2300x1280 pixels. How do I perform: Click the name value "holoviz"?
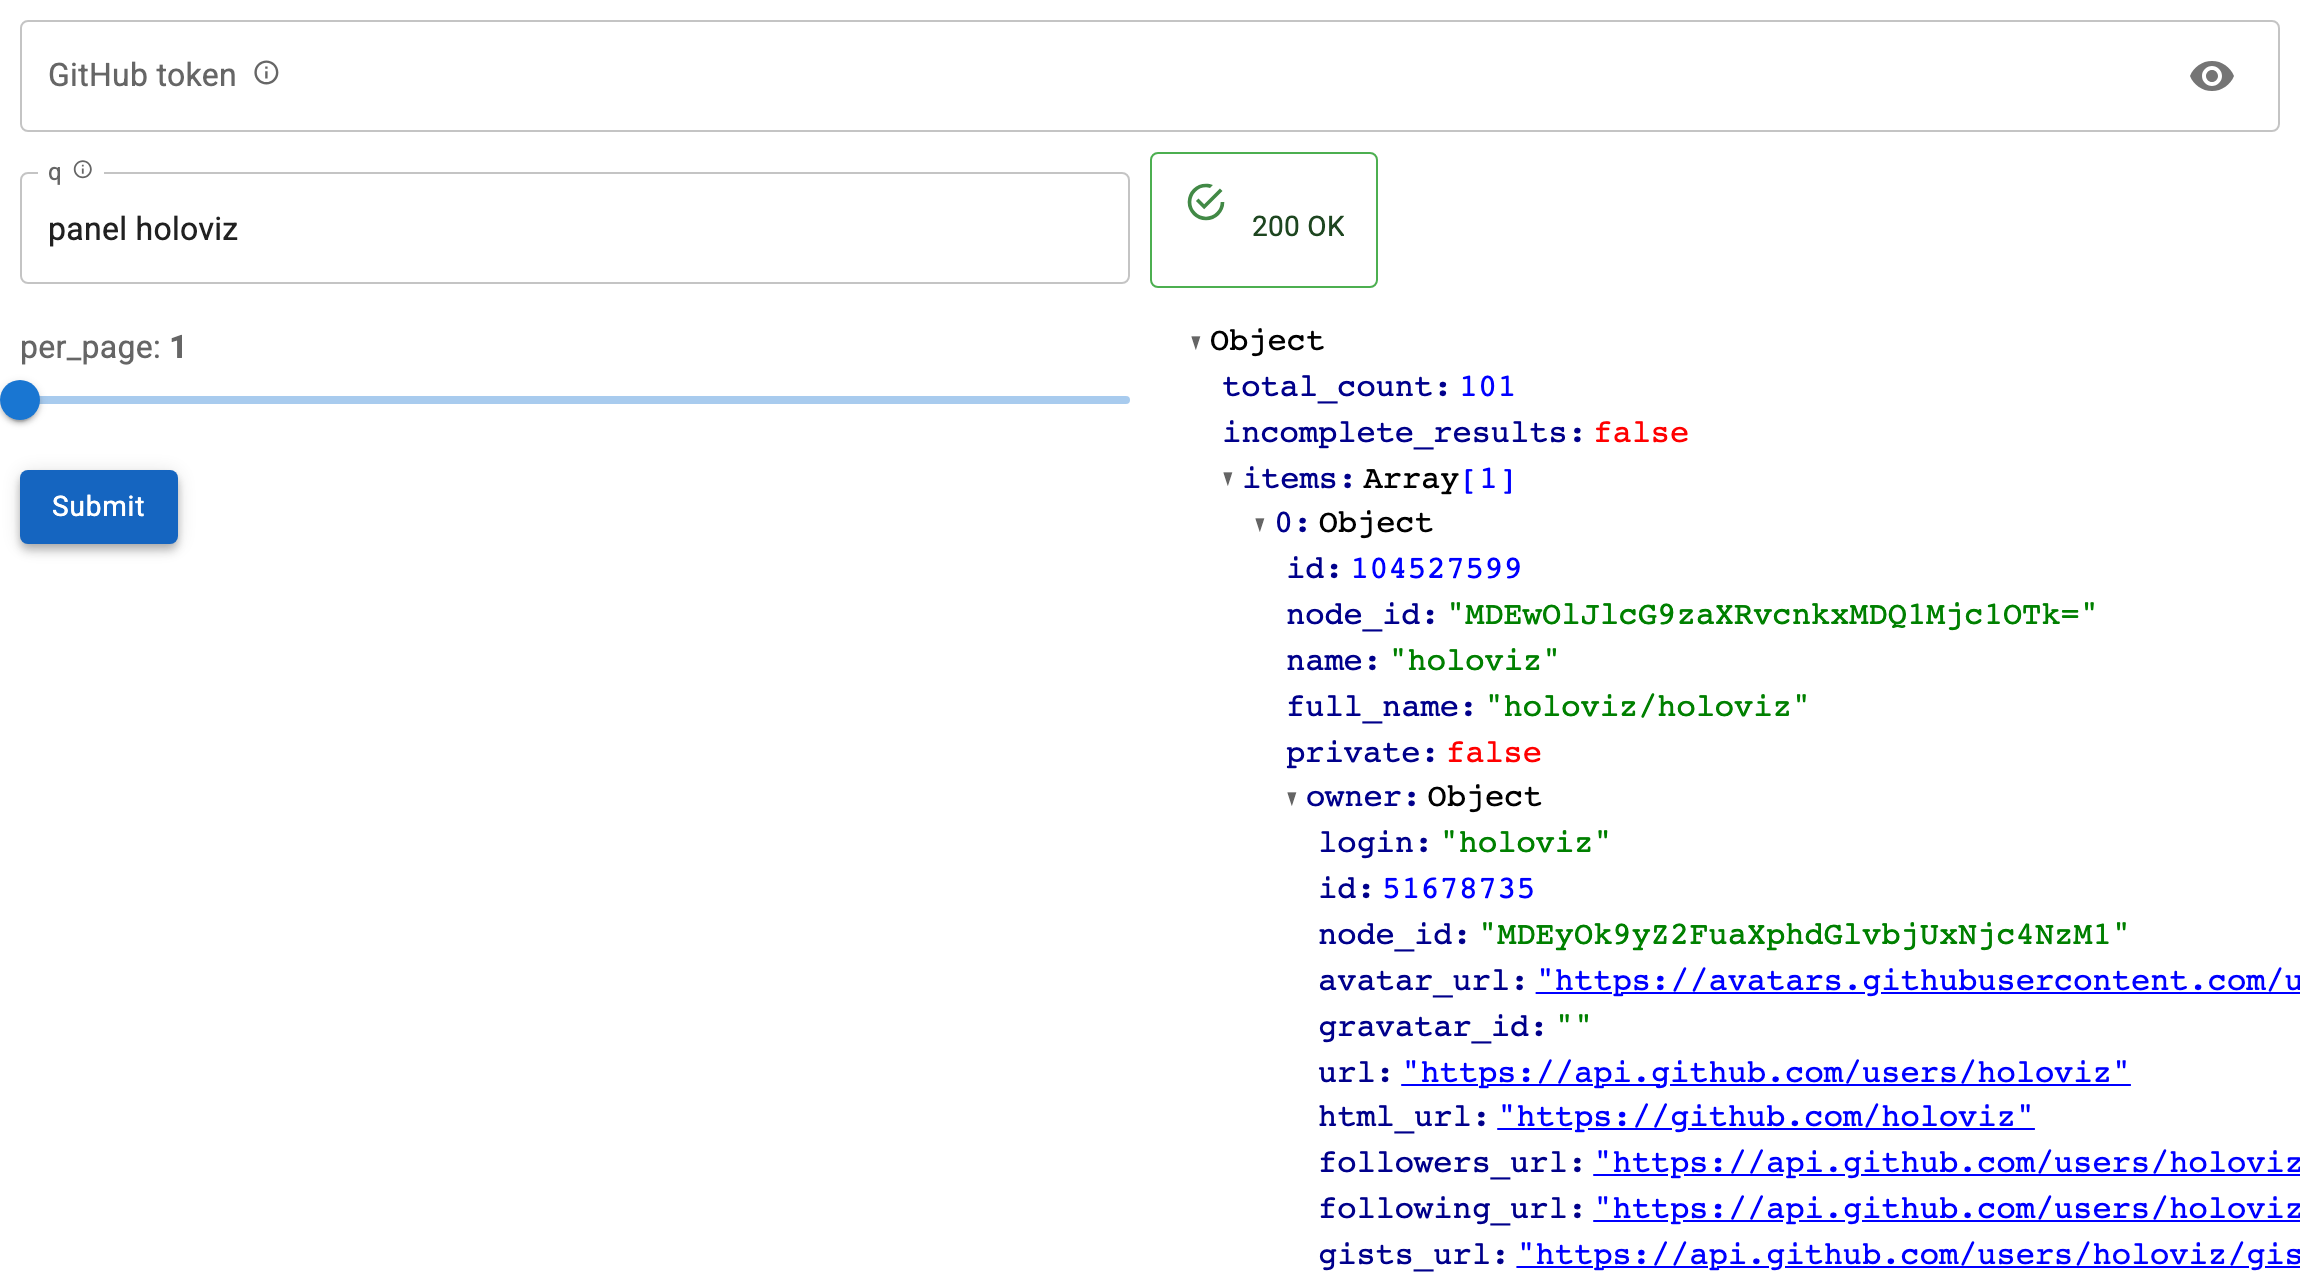1474,661
